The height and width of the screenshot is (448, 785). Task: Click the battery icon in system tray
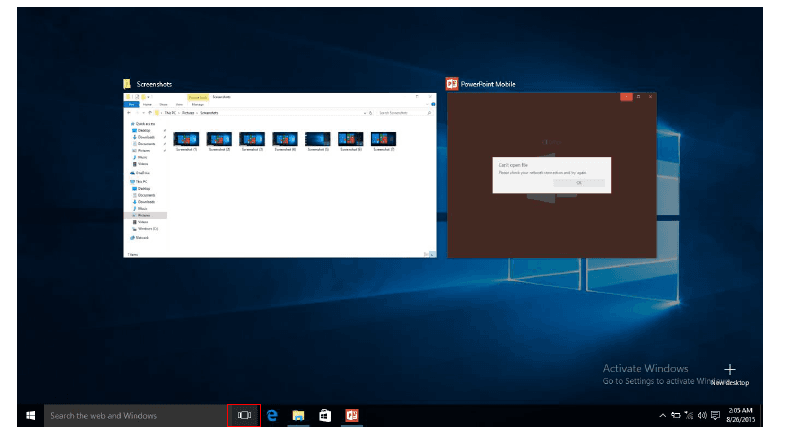[x=675, y=415]
